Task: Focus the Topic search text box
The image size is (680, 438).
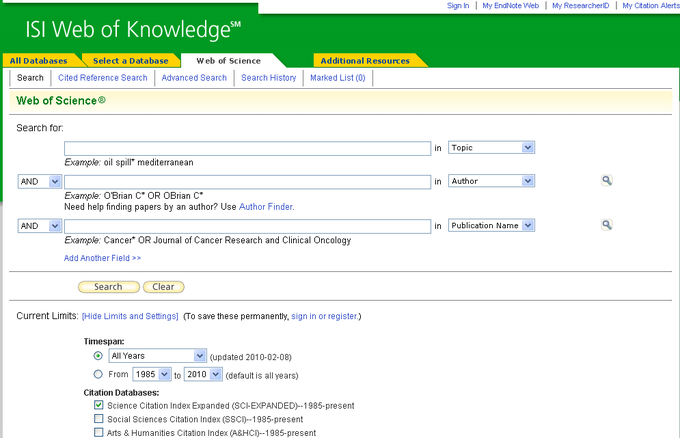Action: point(248,148)
